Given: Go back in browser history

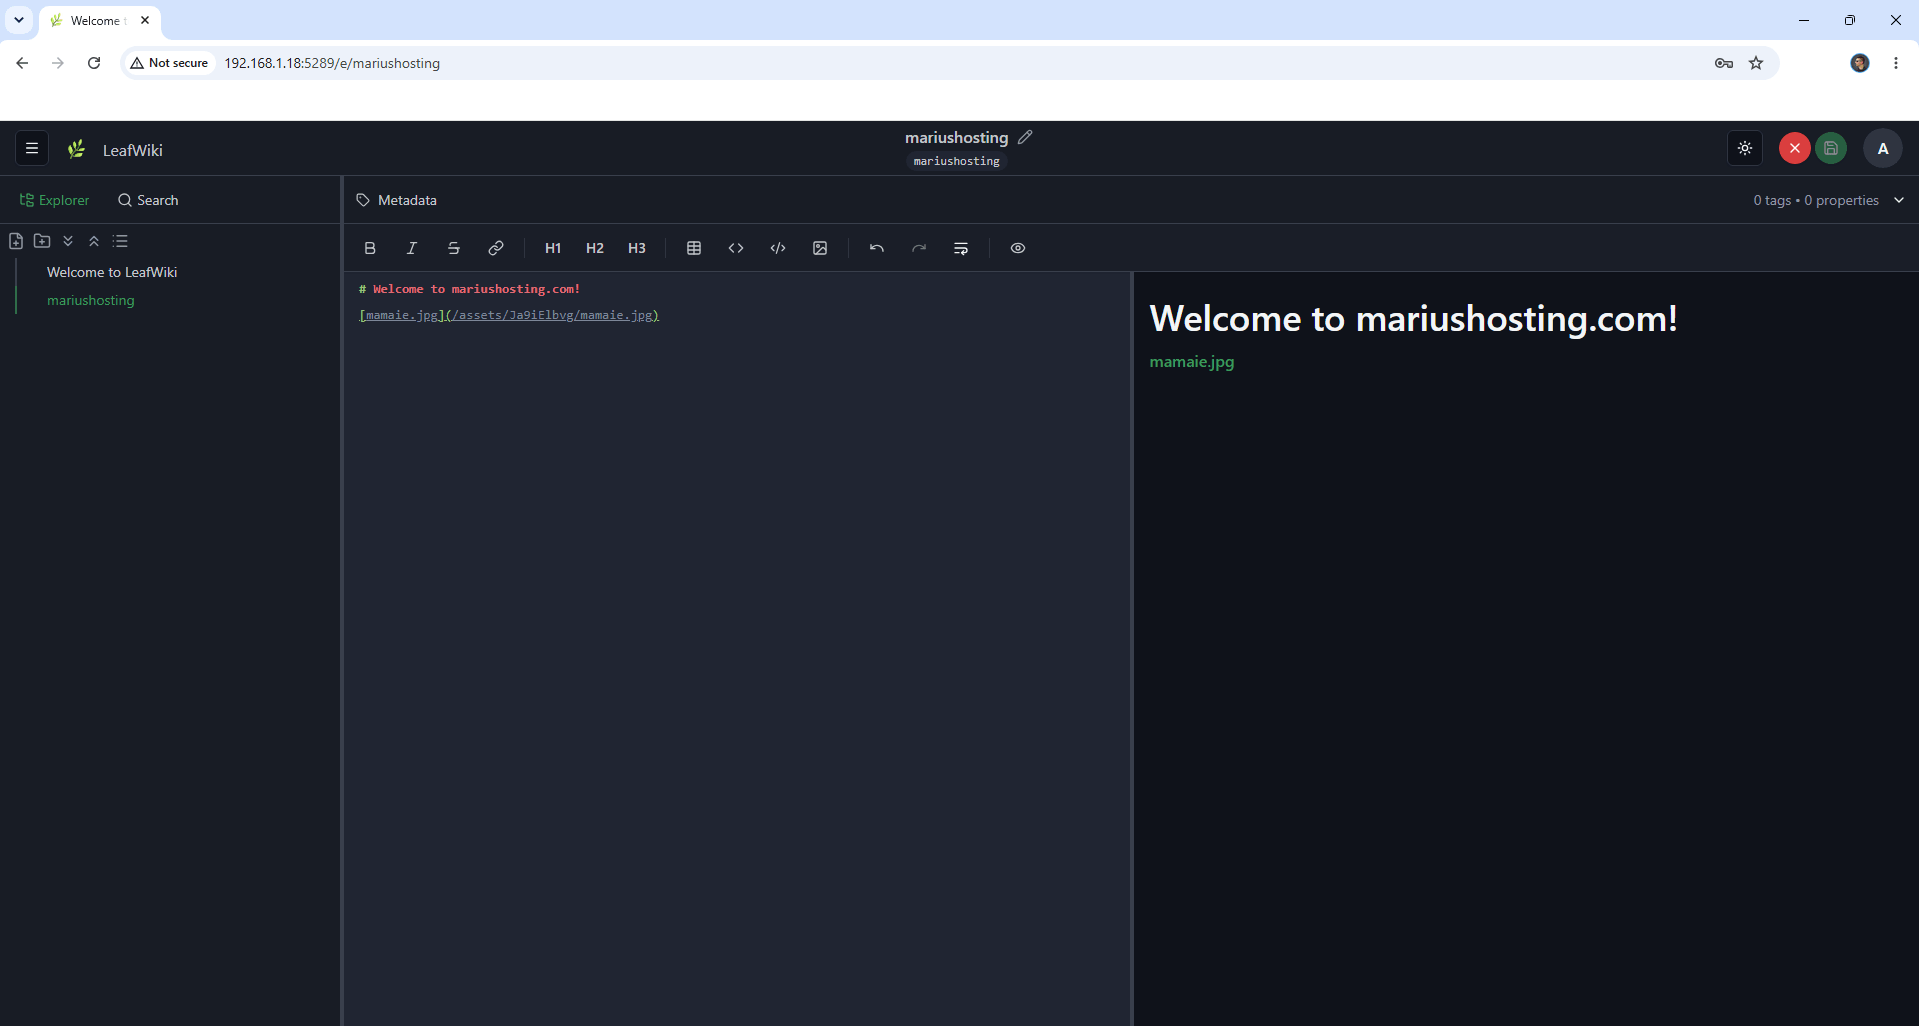Looking at the screenshot, I should (22, 63).
